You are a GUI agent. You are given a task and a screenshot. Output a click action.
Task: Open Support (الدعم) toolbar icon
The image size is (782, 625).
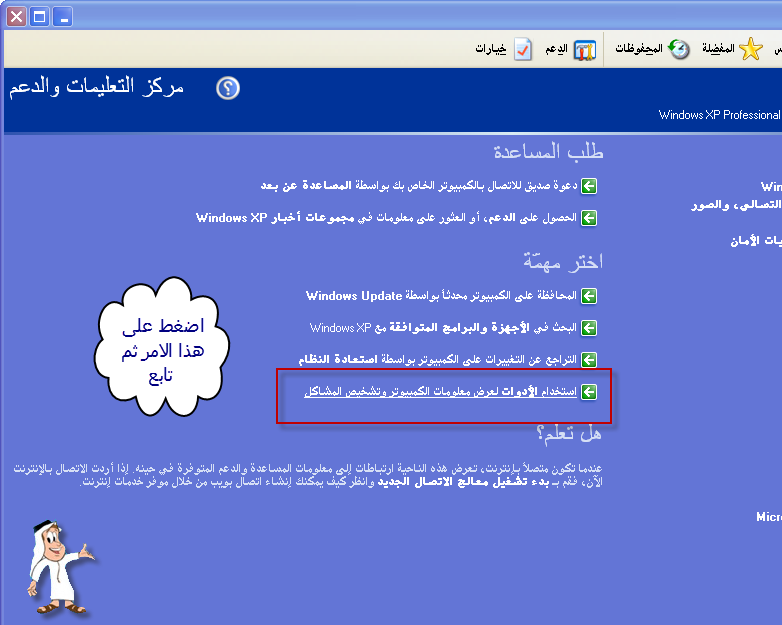coord(584,50)
